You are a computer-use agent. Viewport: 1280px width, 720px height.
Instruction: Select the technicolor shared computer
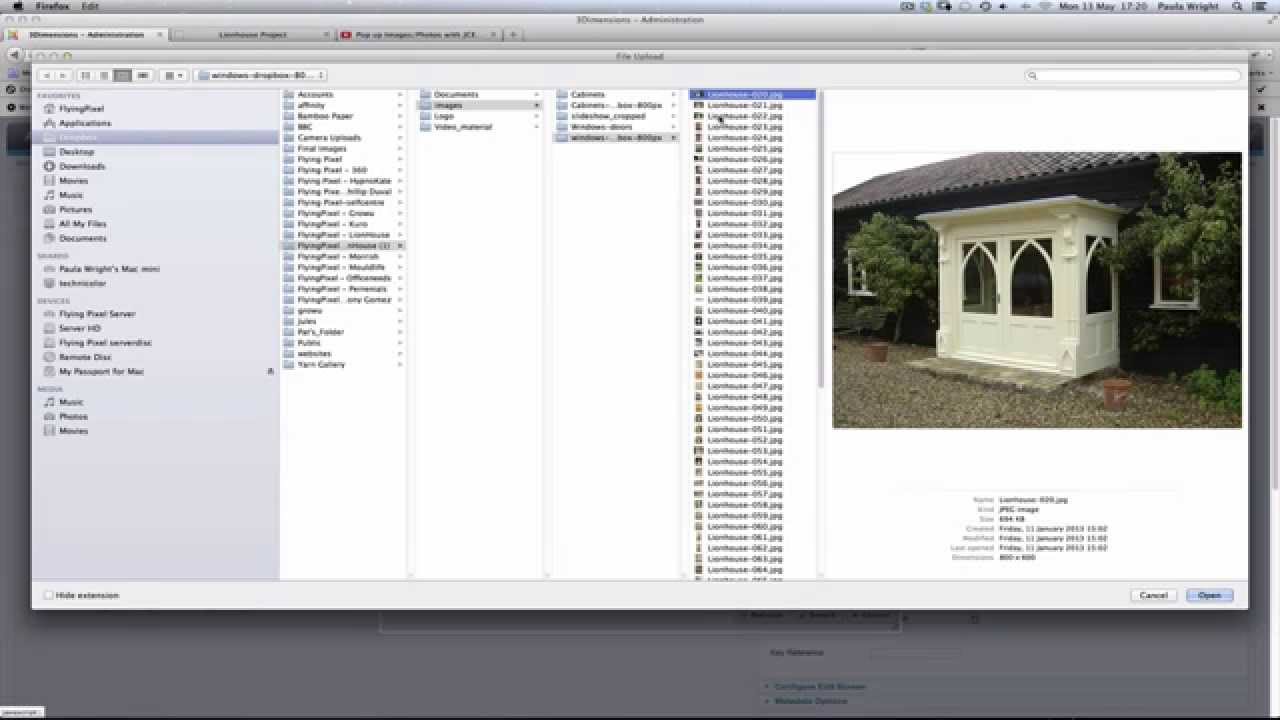tap(82, 283)
